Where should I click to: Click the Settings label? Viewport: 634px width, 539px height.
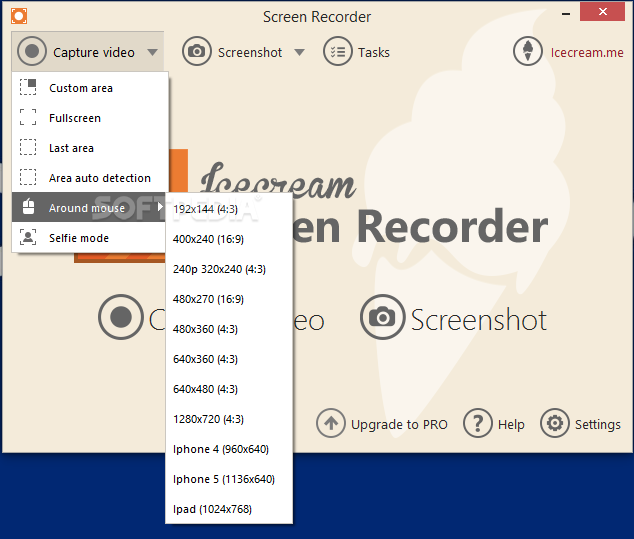(598, 425)
